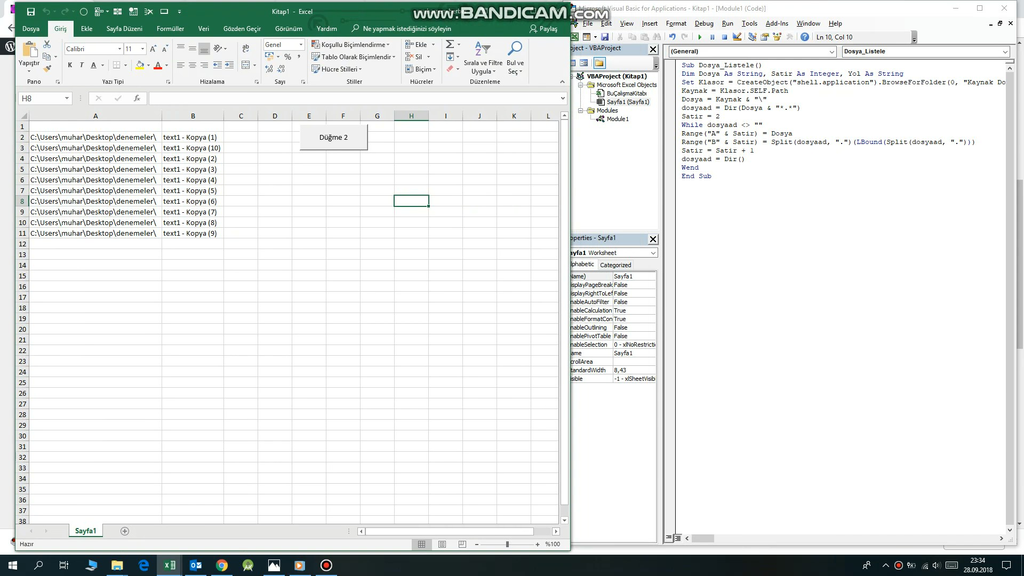Screen dimensions: 1024x576
Task: Toggle center horizontal alignment
Action: click(x=192, y=65)
